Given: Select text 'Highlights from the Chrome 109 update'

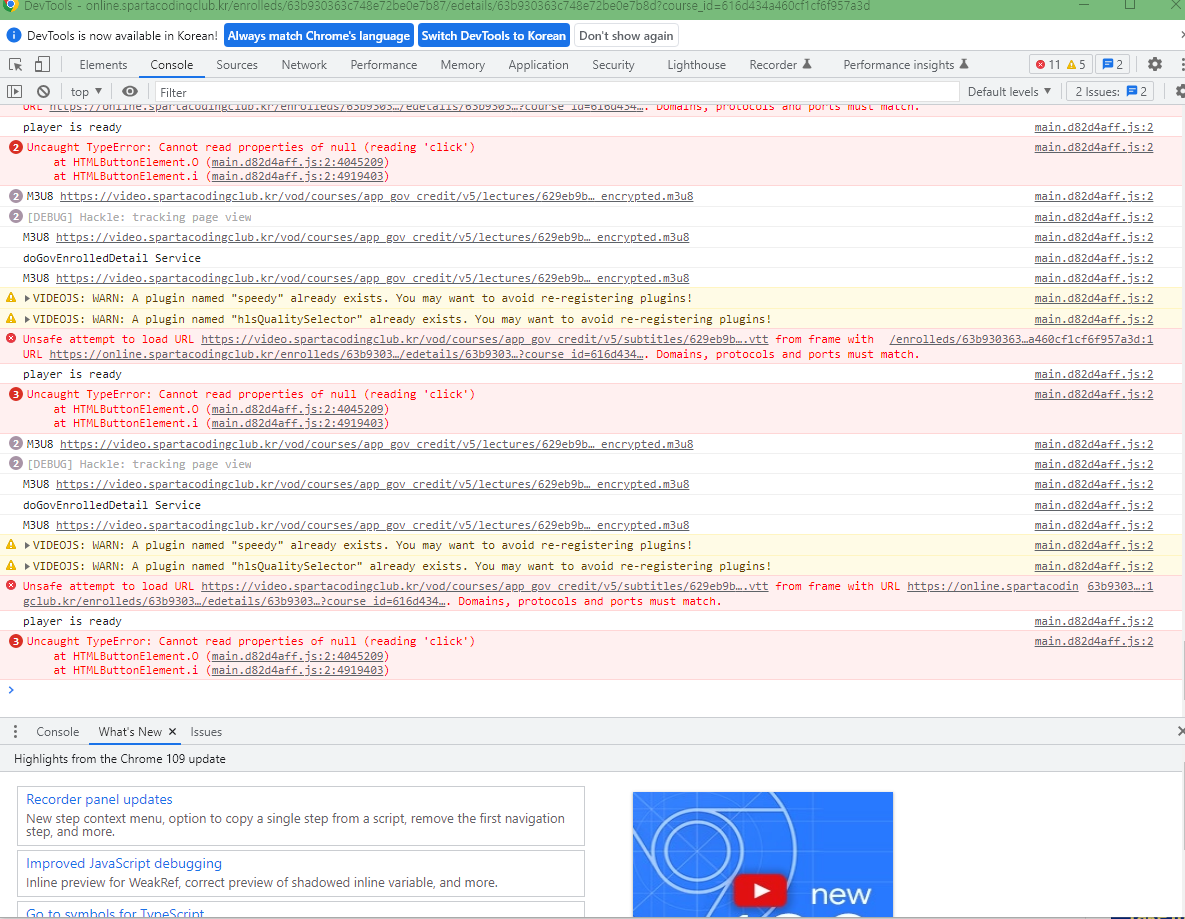Looking at the screenshot, I should tap(119, 759).
